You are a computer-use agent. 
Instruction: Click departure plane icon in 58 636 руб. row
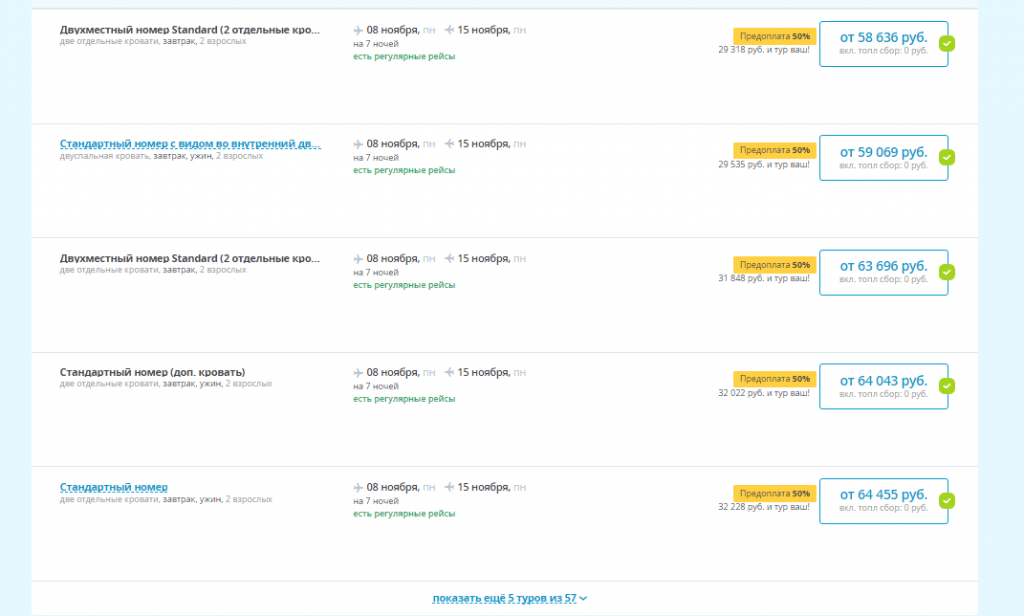pyautogui.click(x=358, y=30)
